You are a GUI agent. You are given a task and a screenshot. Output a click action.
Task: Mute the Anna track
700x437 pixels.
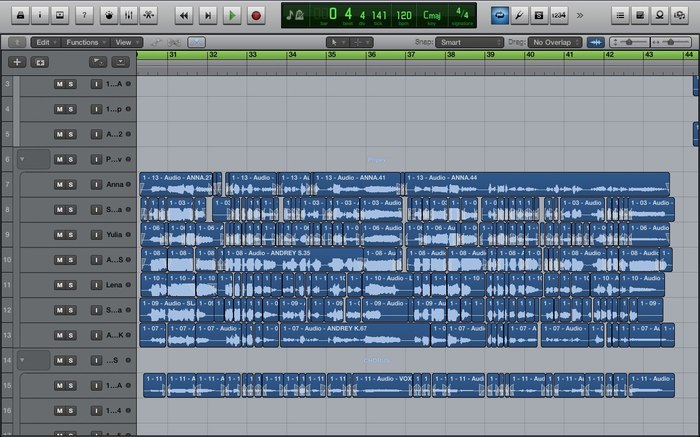click(x=59, y=184)
